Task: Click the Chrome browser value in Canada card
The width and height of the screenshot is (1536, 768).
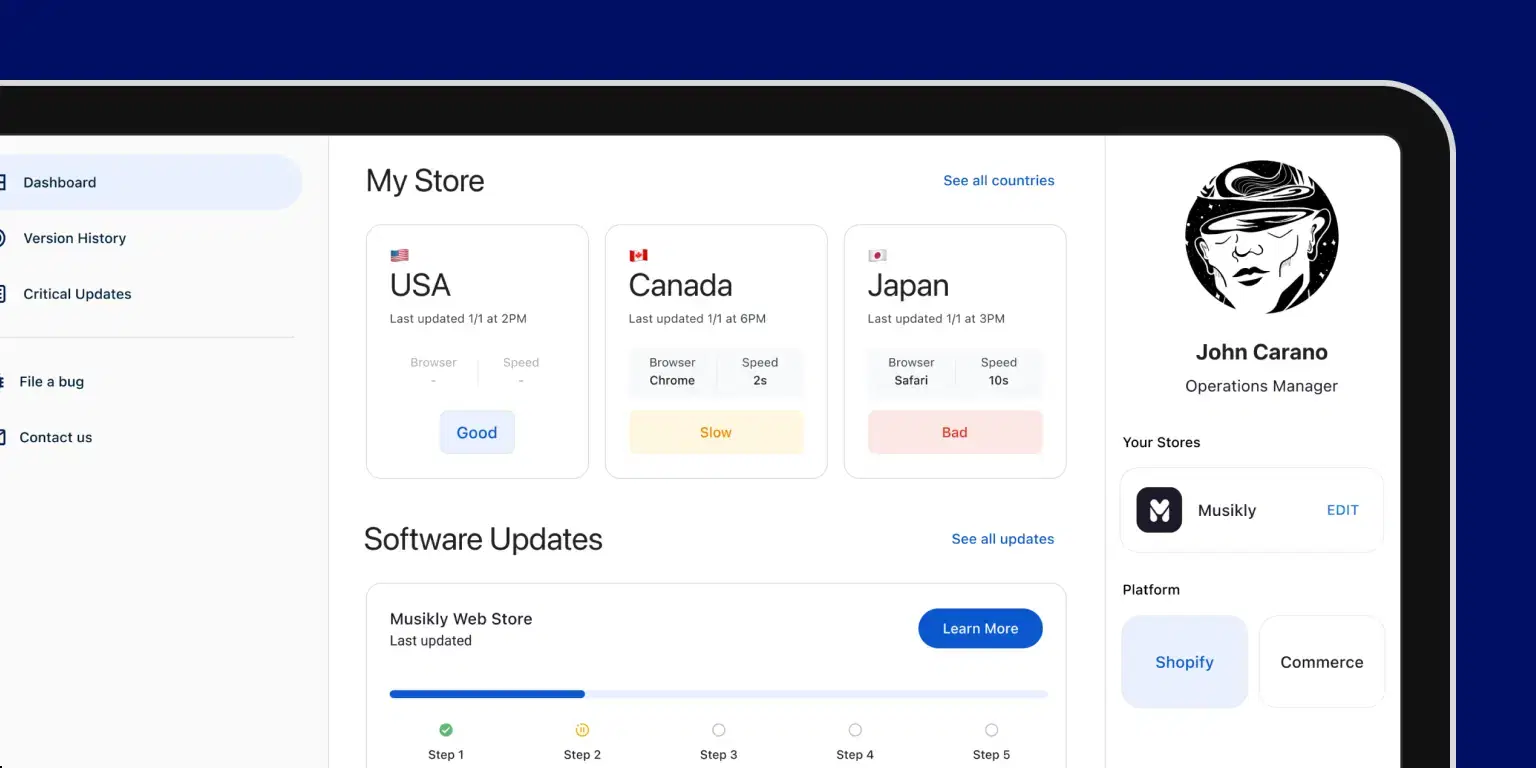Action: pos(672,381)
